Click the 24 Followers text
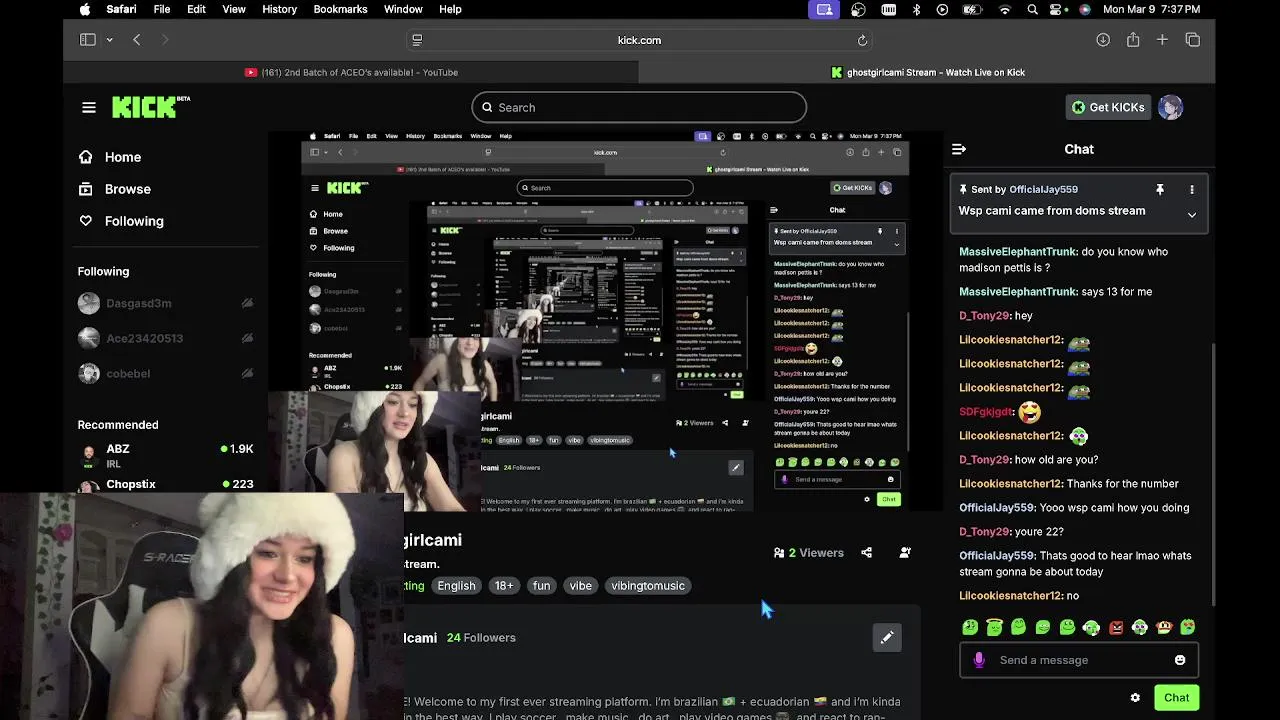1280x720 pixels. [481, 638]
